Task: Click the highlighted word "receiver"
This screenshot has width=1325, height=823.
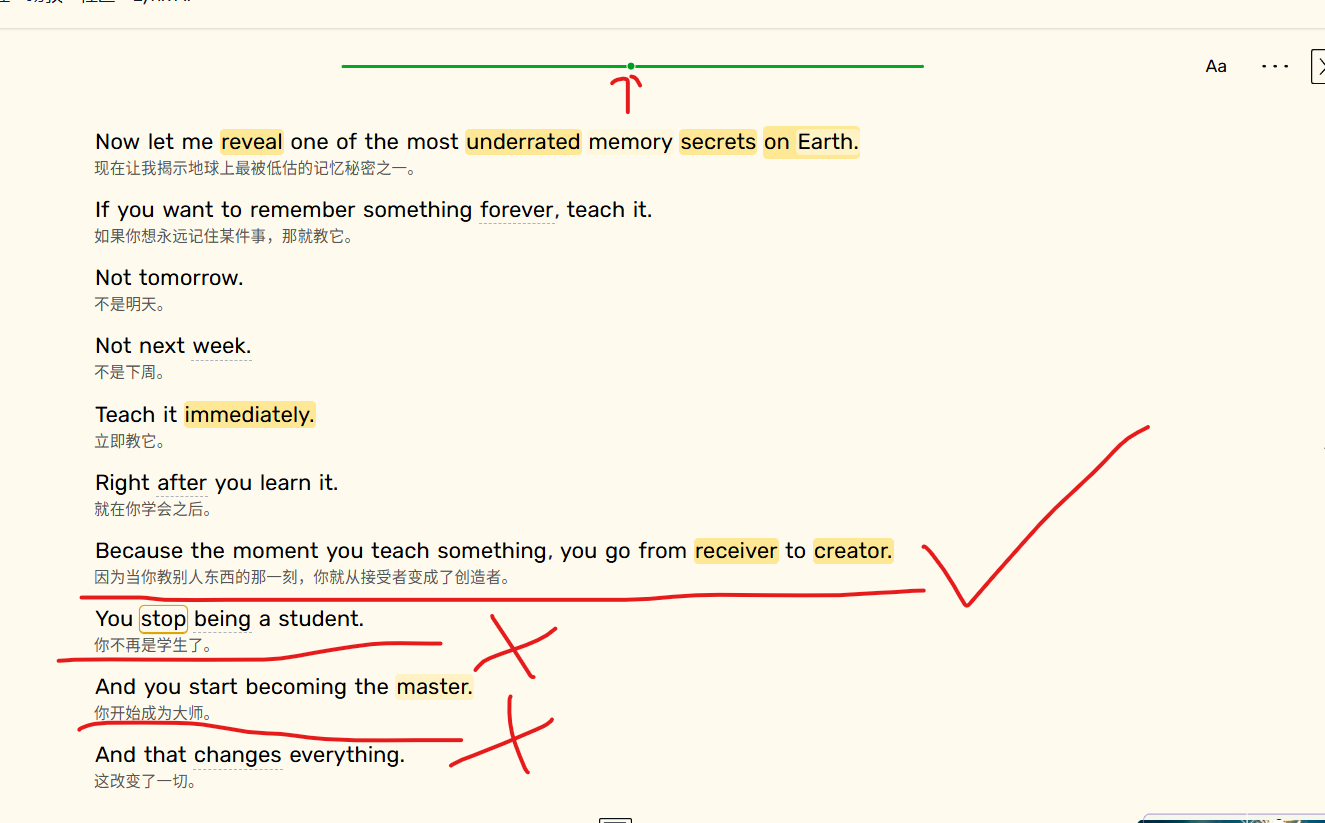Action: (736, 551)
